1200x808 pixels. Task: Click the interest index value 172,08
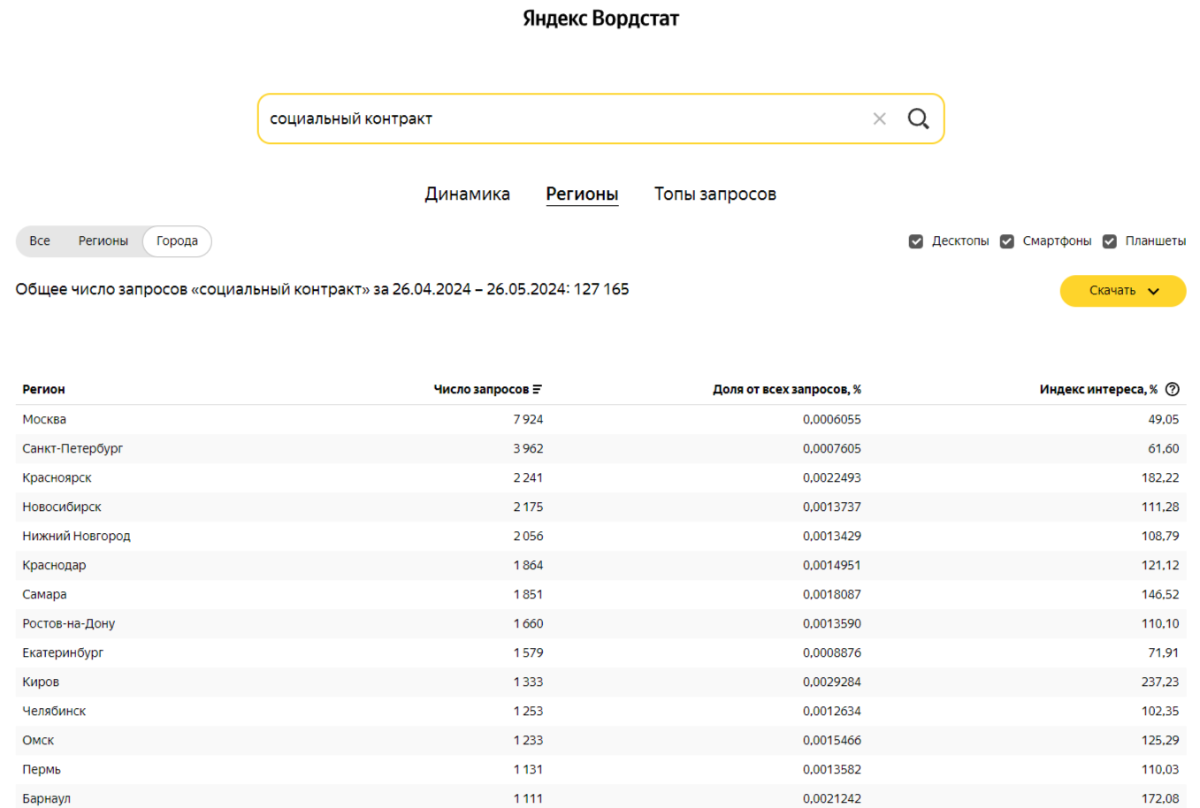(x=1161, y=798)
